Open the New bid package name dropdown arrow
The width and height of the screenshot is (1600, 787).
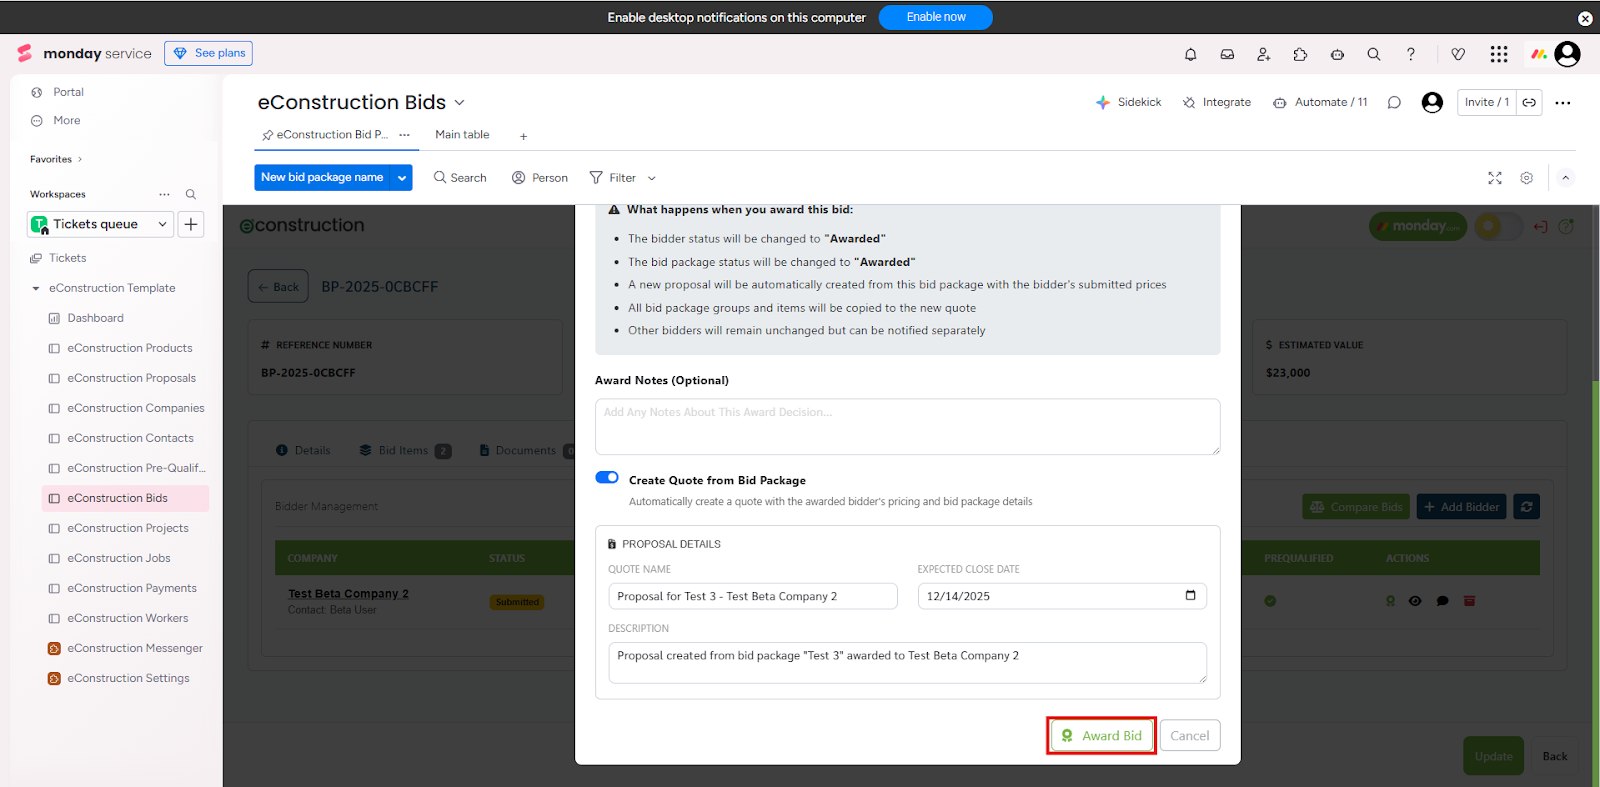[402, 178]
